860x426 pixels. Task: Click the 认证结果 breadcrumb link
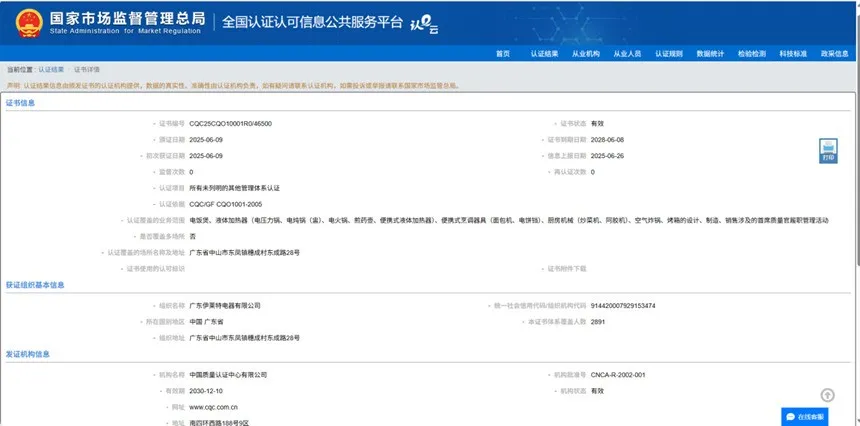click(x=51, y=70)
